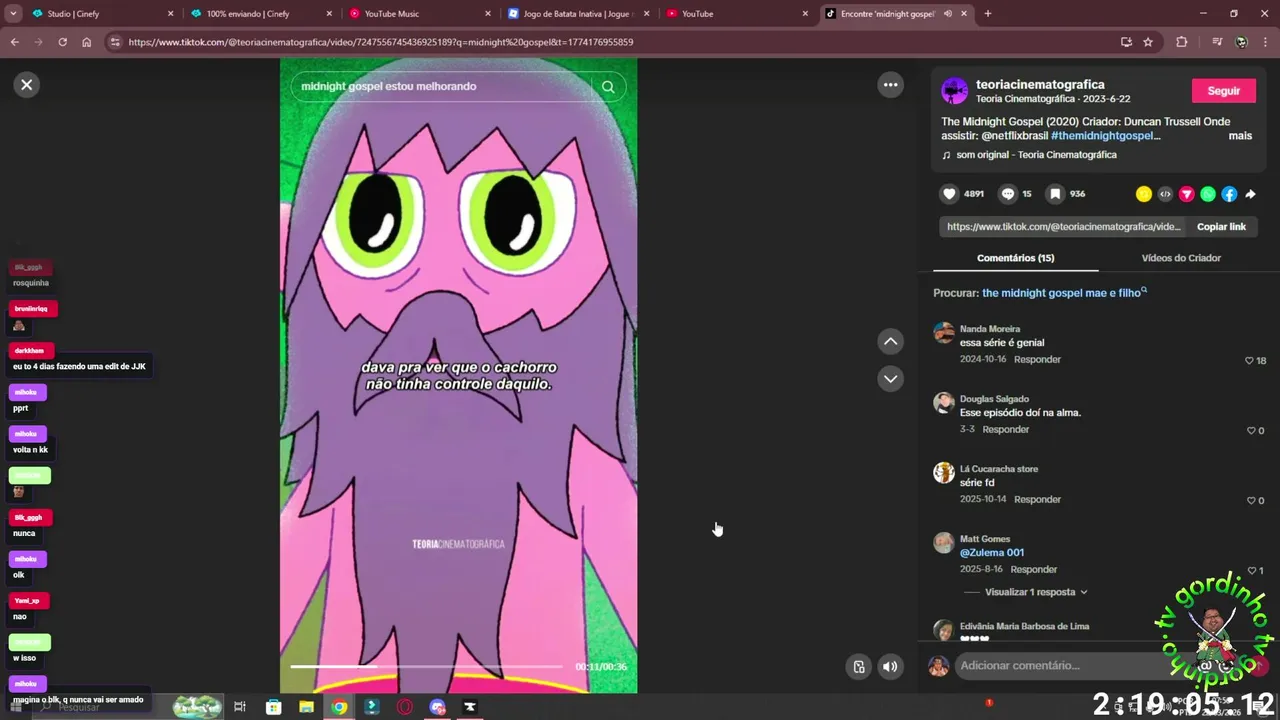The height and width of the screenshot is (720, 1280).
Task: Click the search magnifier in the video search bar
Action: click(x=608, y=86)
